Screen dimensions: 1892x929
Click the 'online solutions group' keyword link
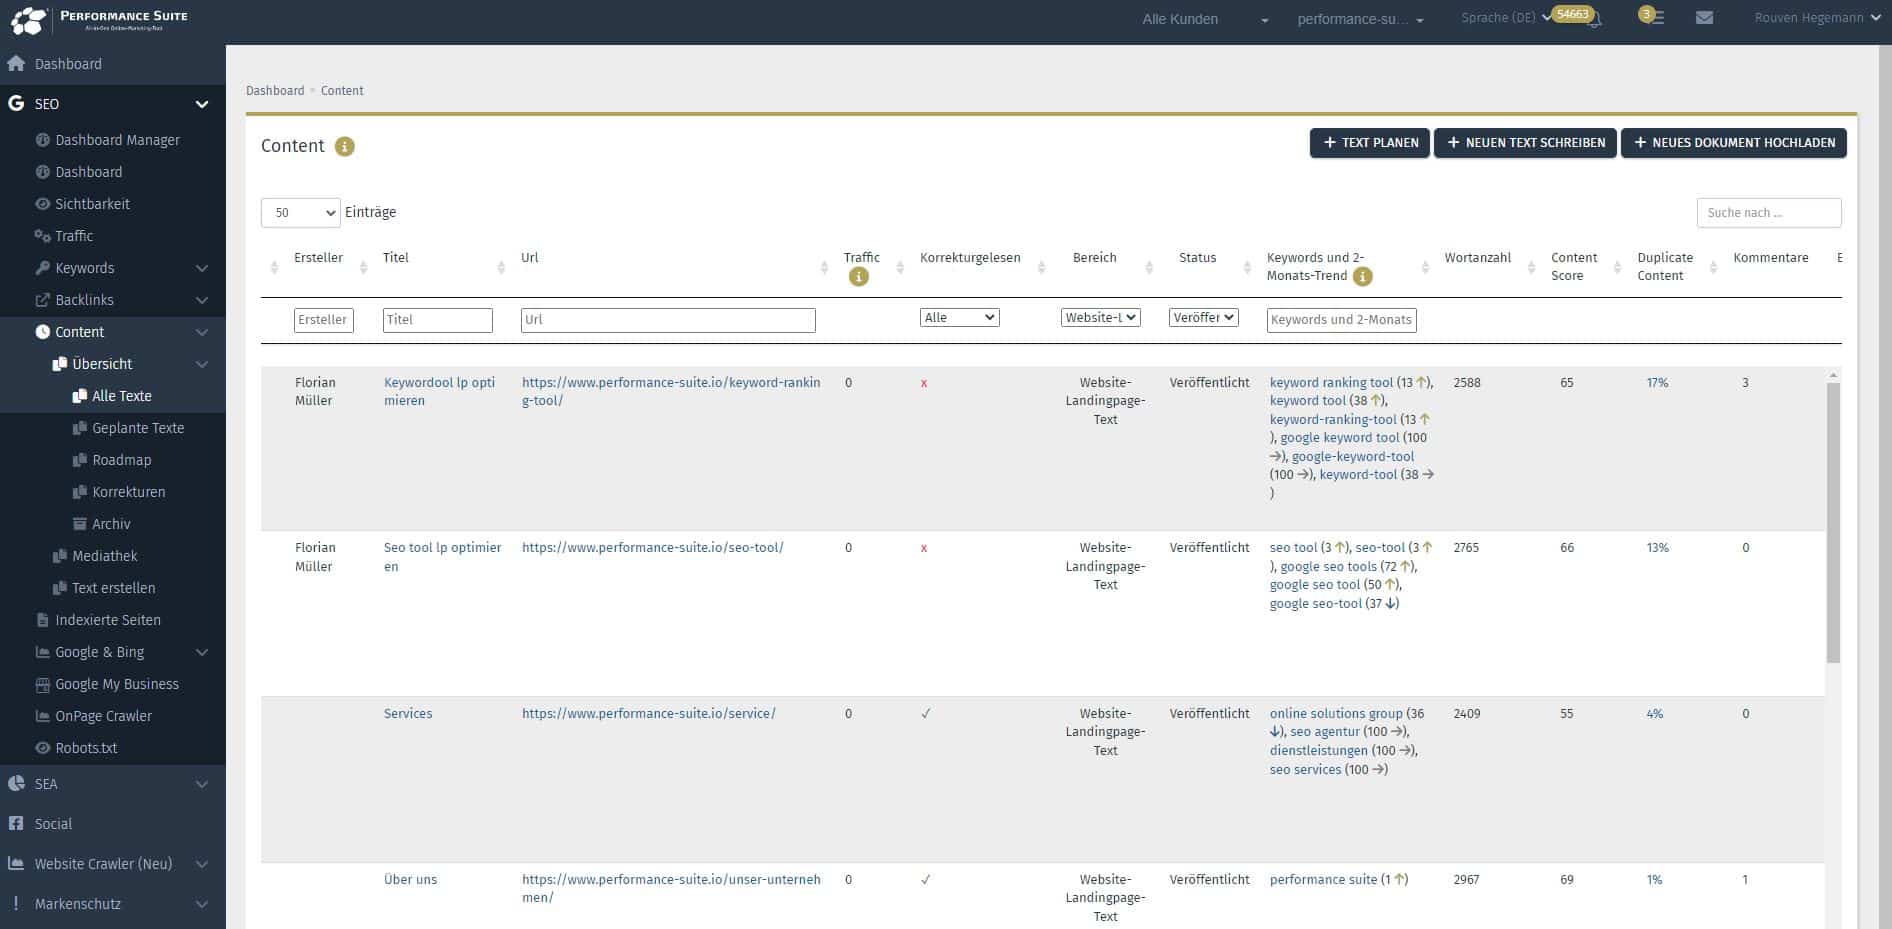pyautogui.click(x=1336, y=714)
